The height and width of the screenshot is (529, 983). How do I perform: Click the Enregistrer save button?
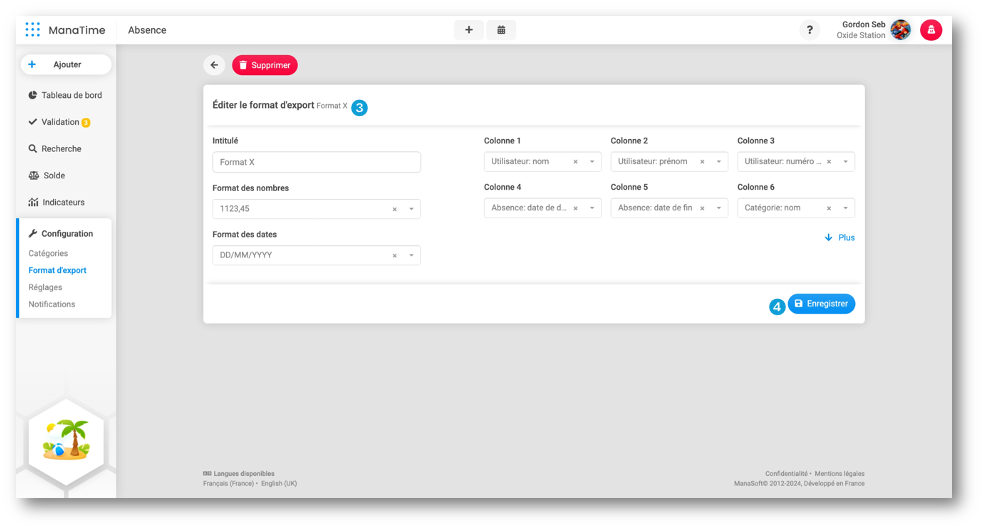(821, 304)
